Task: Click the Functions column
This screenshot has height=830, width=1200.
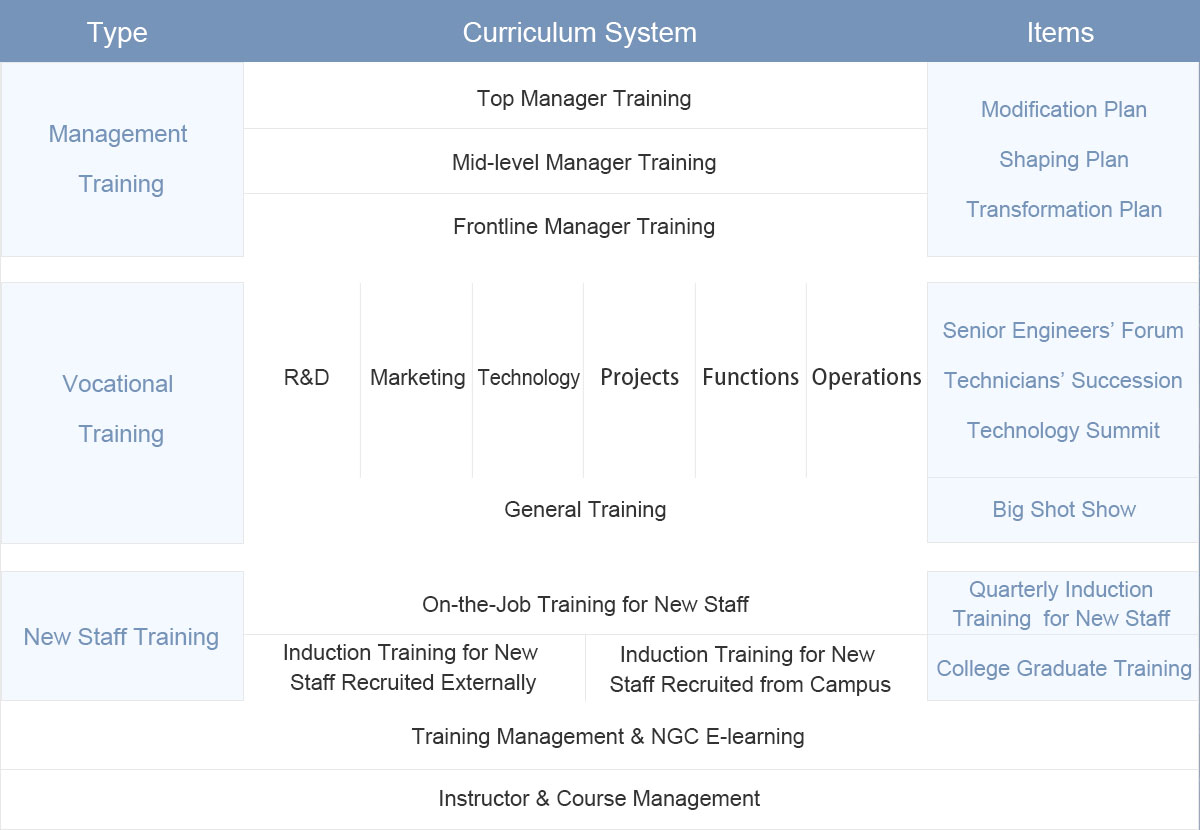Action: pyautogui.click(x=751, y=378)
